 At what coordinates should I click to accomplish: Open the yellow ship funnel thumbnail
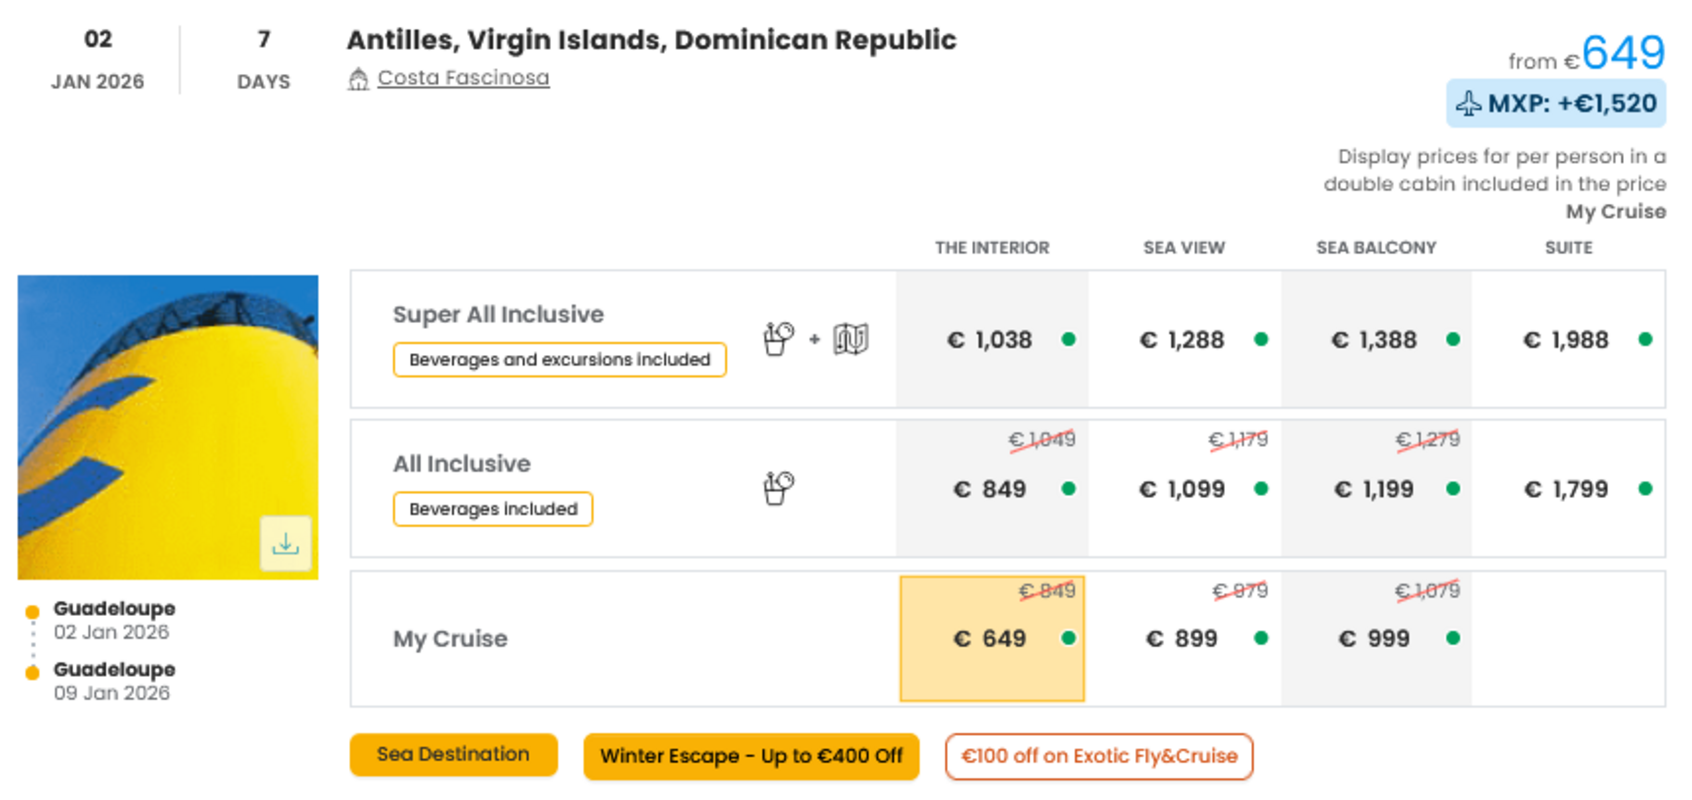[x=168, y=428]
